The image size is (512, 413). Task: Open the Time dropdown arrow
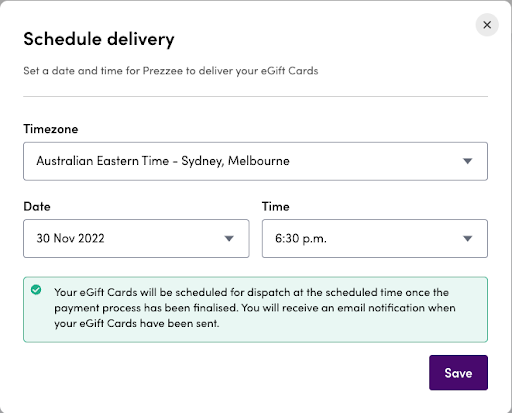coord(468,239)
